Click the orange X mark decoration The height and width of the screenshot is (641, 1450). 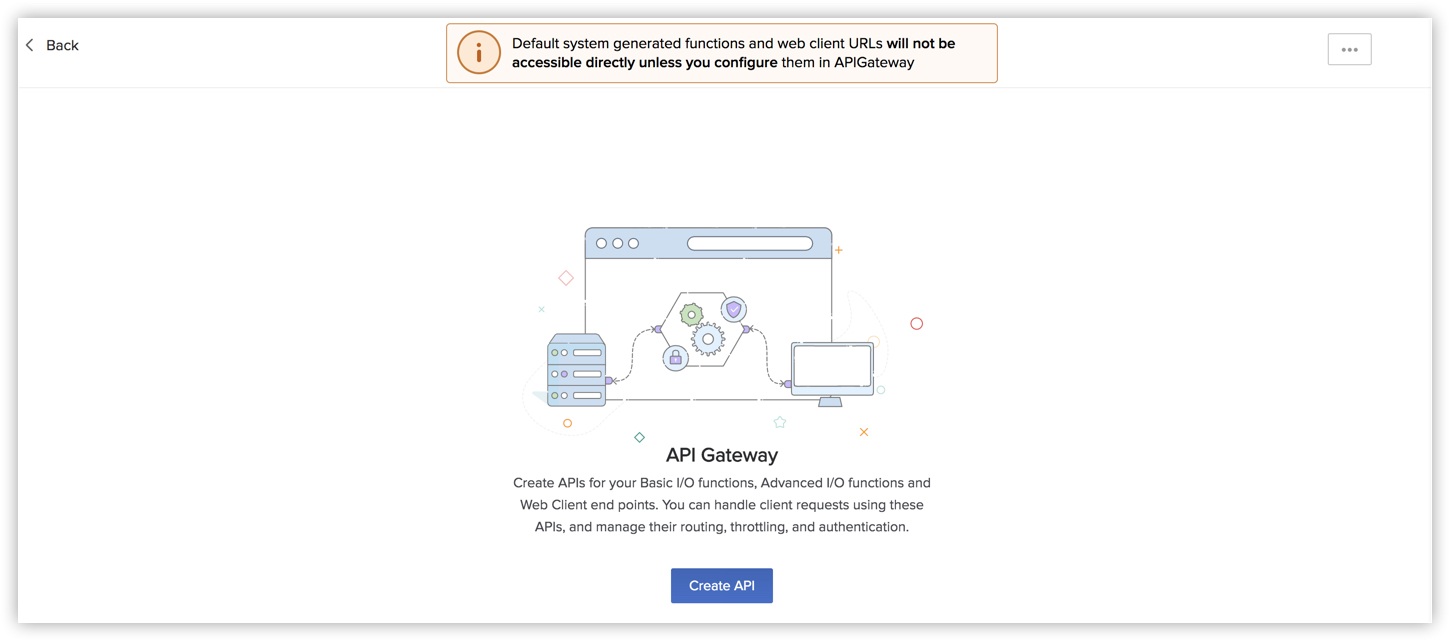[864, 432]
